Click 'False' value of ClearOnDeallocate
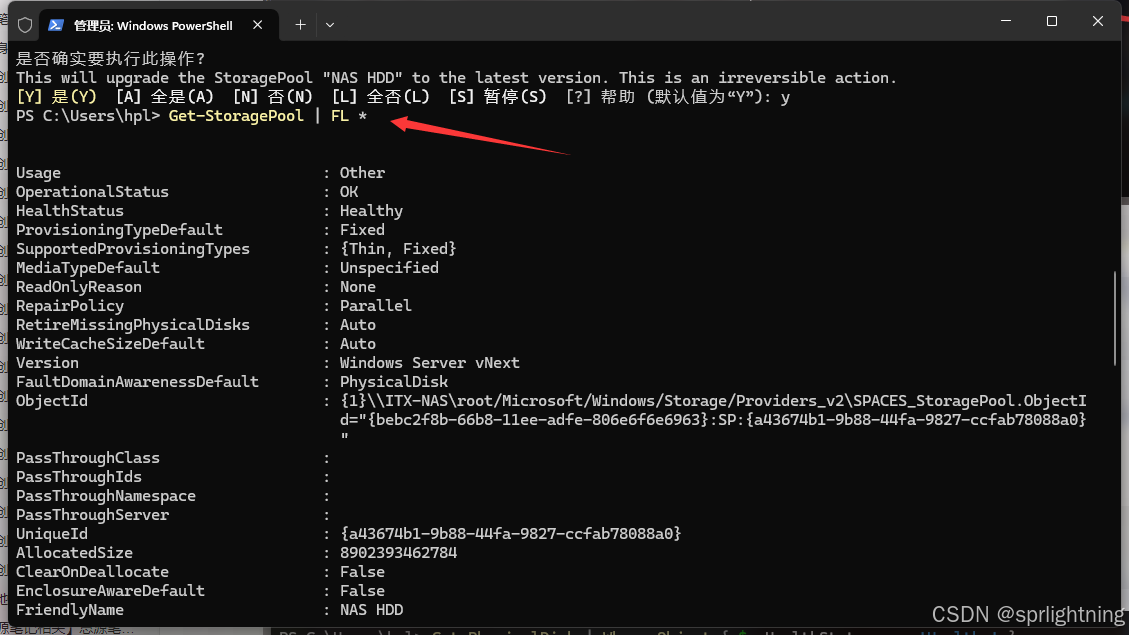The image size is (1129, 635). [x=362, y=572]
